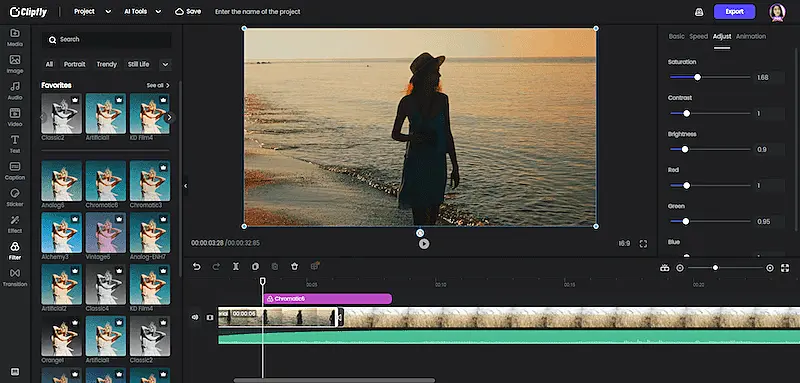Viewport: 800px width, 383px height.
Task: Open the Transition panel in sidebar
Action: 15,277
